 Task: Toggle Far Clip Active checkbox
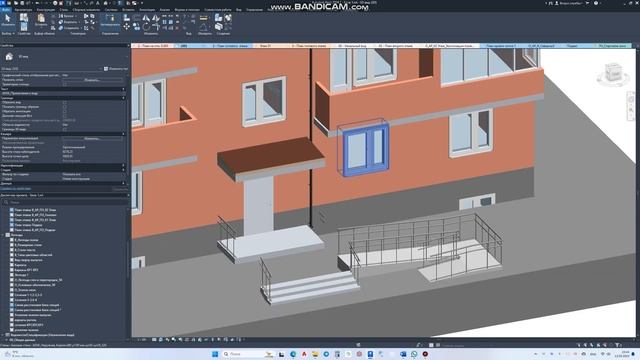point(64,116)
